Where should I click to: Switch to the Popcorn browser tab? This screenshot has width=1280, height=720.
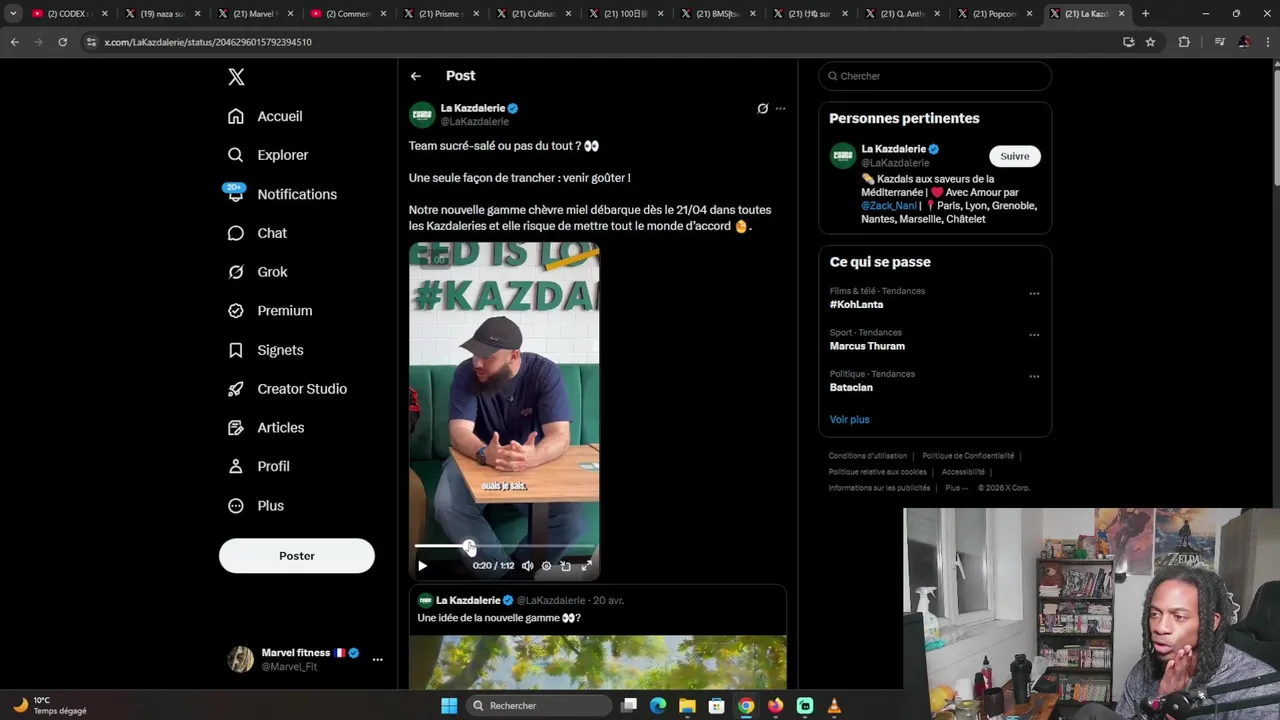coord(995,14)
